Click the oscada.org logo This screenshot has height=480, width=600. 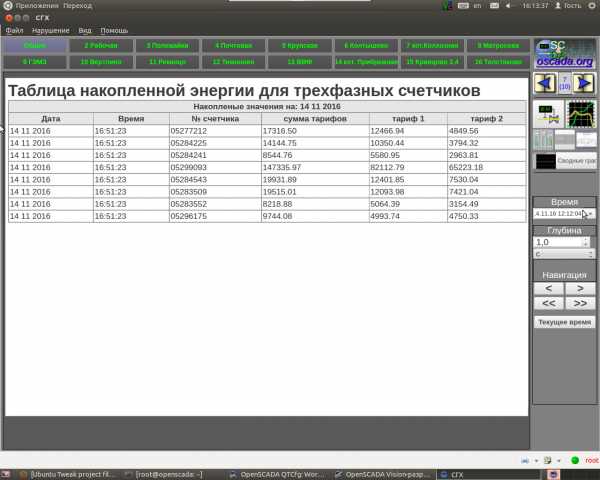[x=563, y=53]
